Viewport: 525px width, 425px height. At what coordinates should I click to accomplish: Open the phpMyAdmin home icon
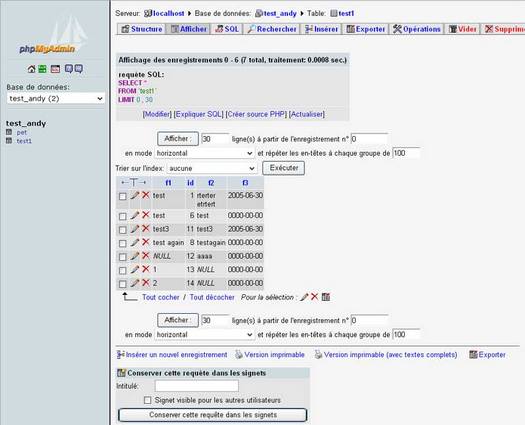click(31, 69)
